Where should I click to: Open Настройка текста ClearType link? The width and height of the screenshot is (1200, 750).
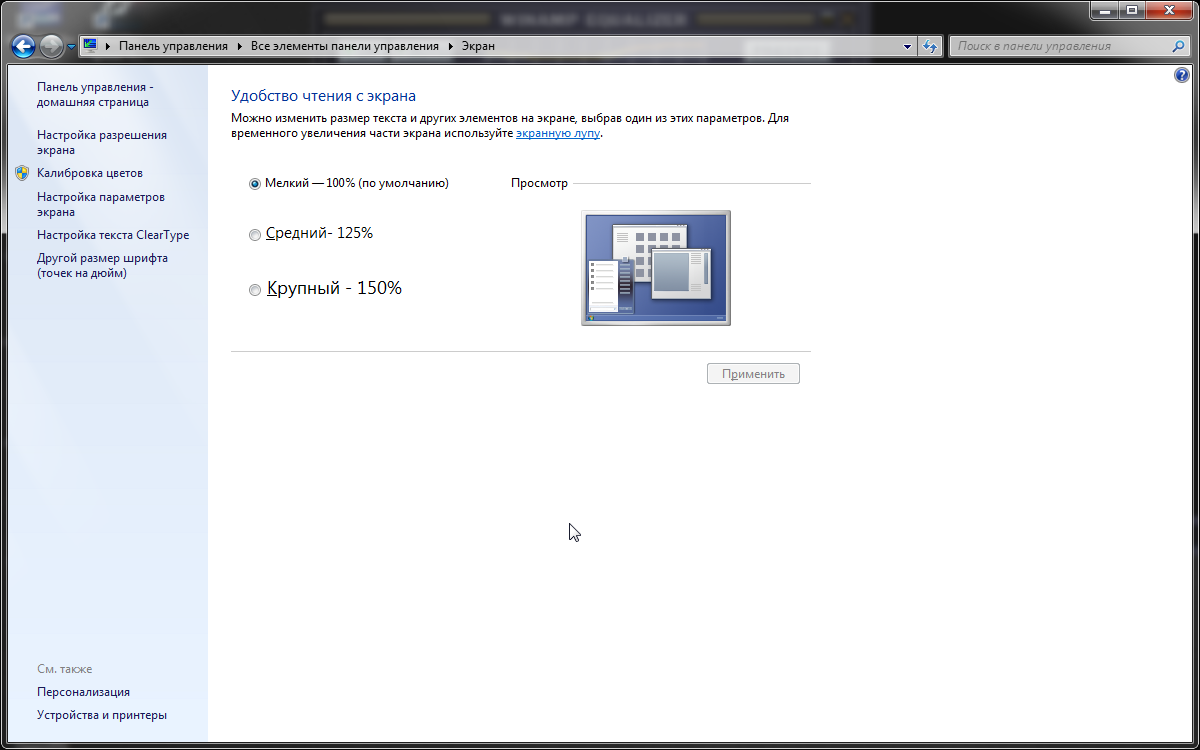coord(113,235)
